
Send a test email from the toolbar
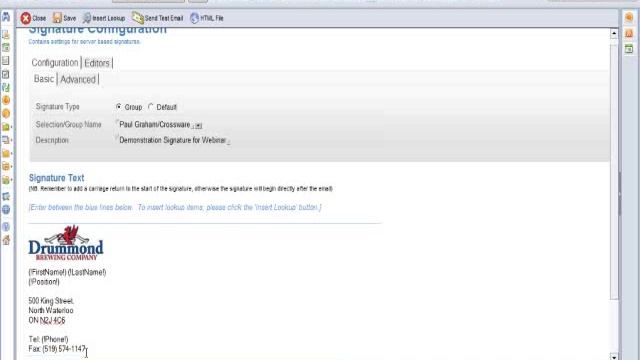pyautogui.click(x=158, y=18)
